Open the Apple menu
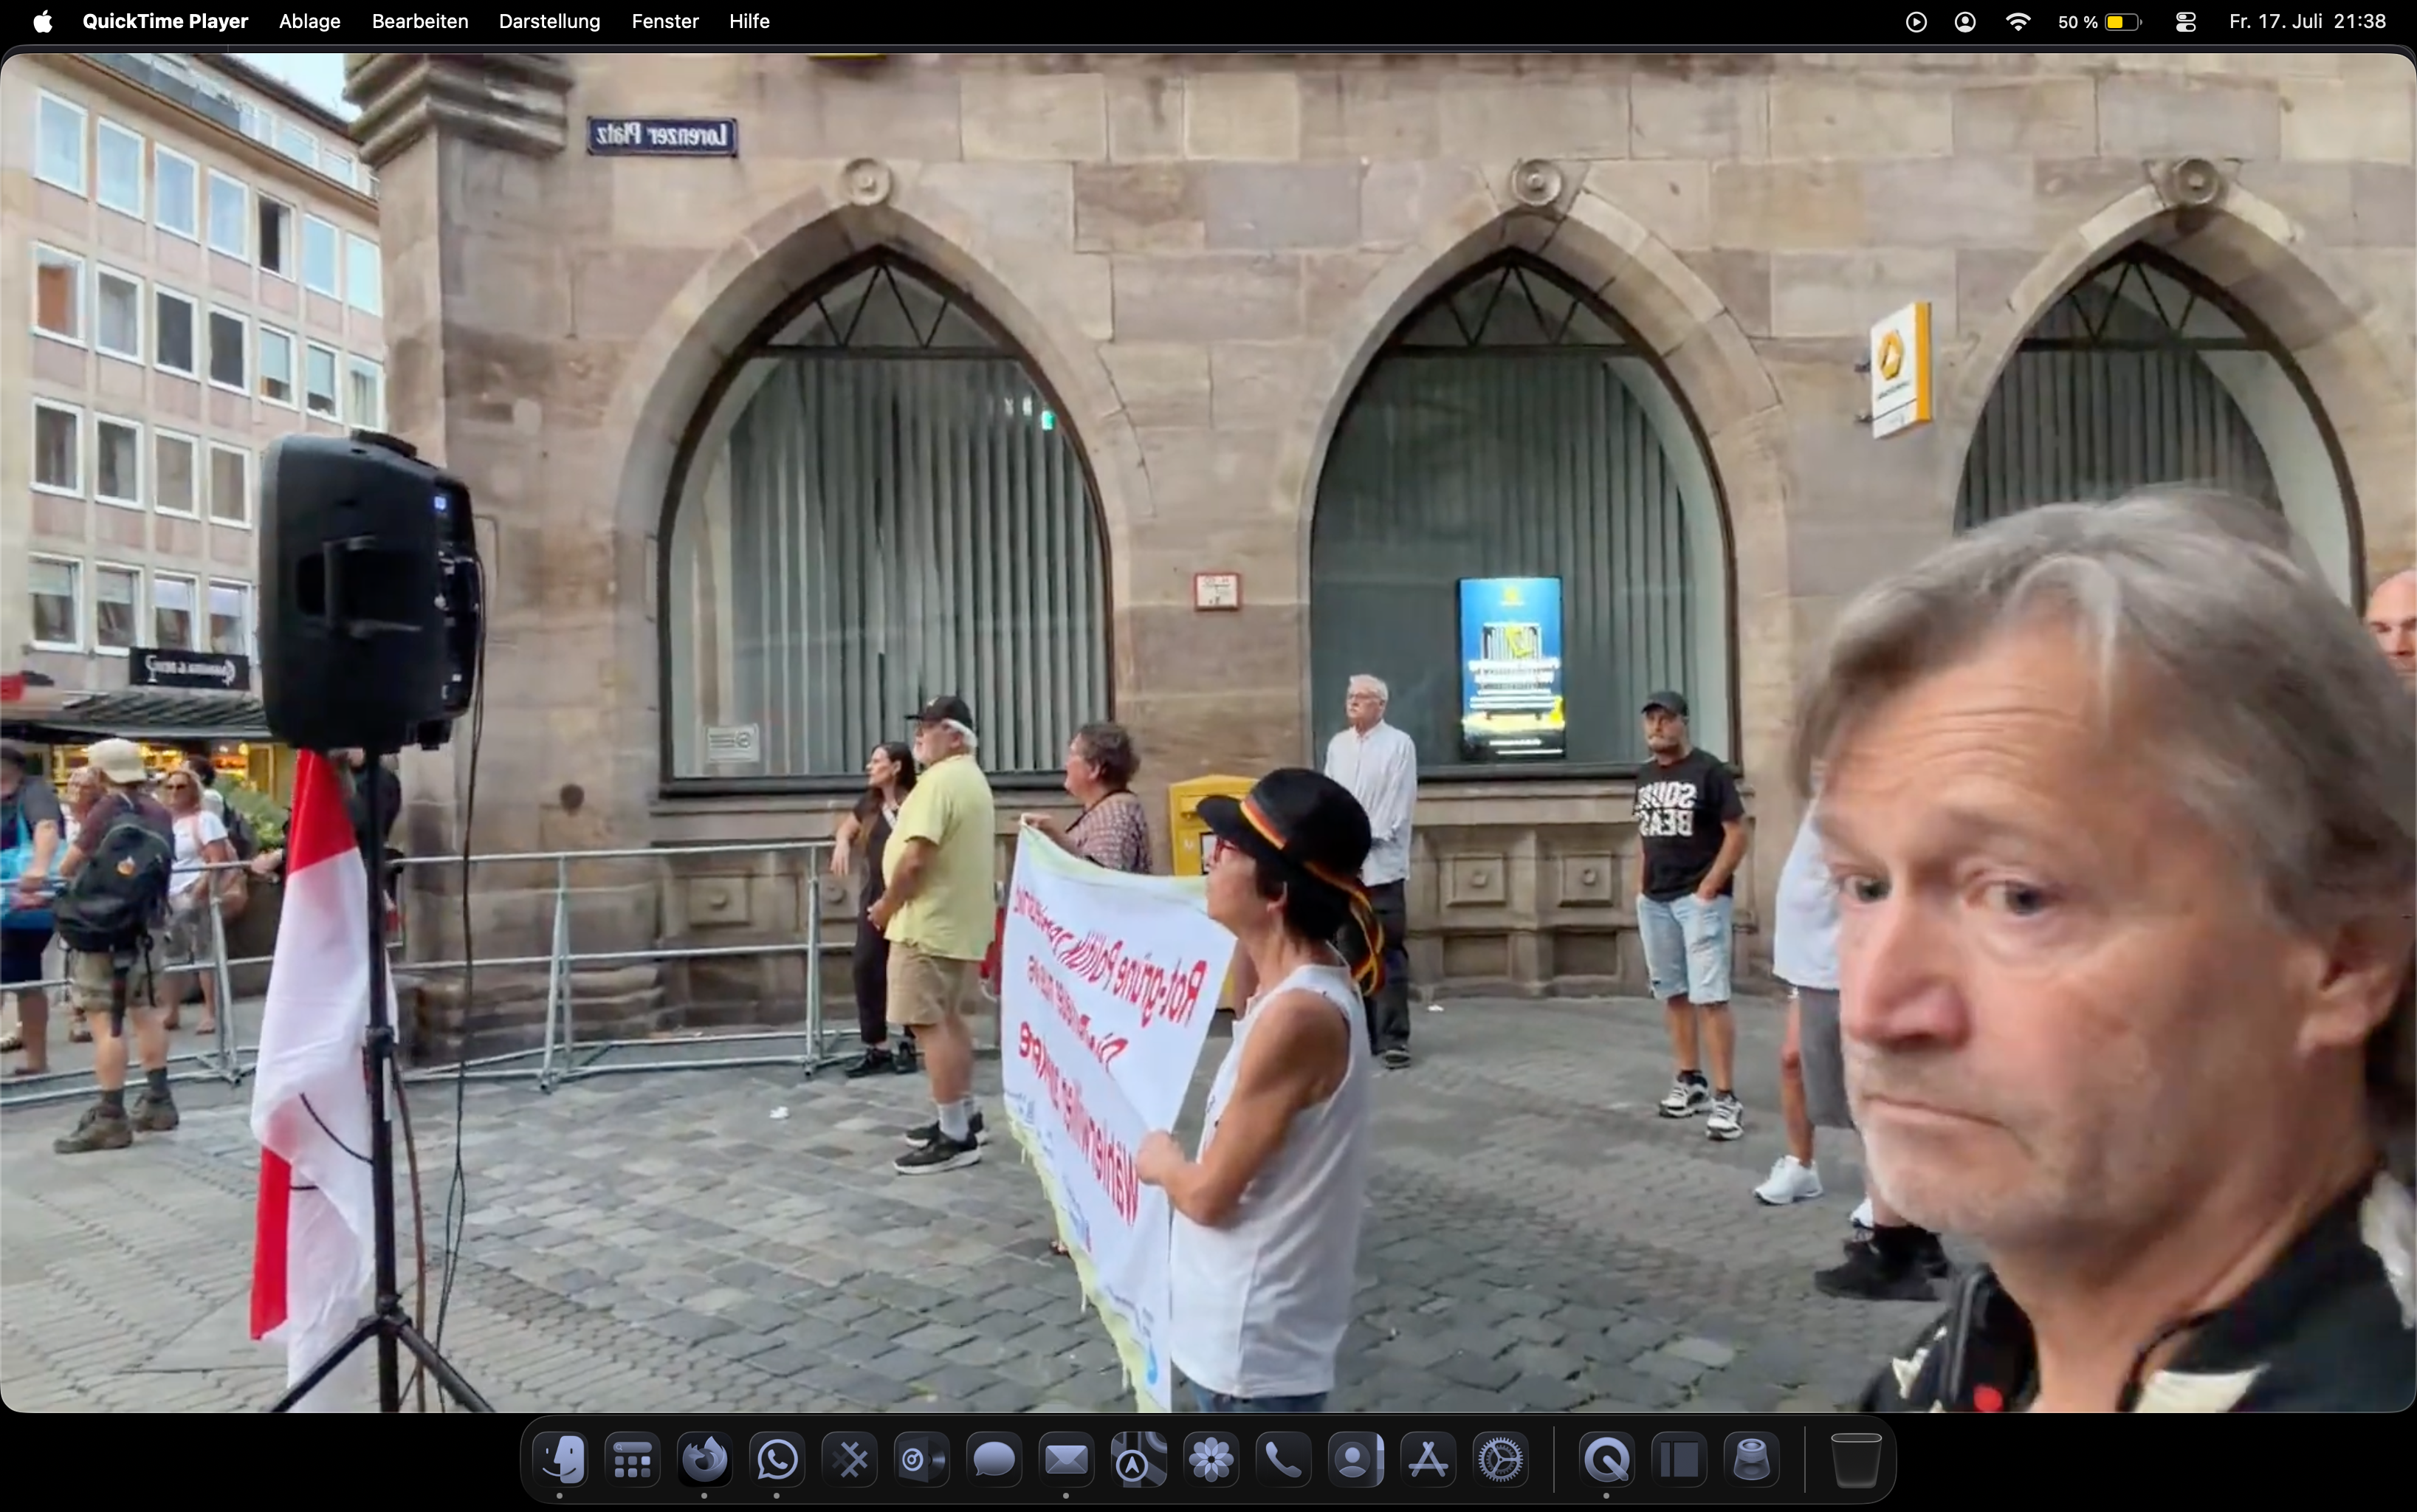 coord(42,21)
